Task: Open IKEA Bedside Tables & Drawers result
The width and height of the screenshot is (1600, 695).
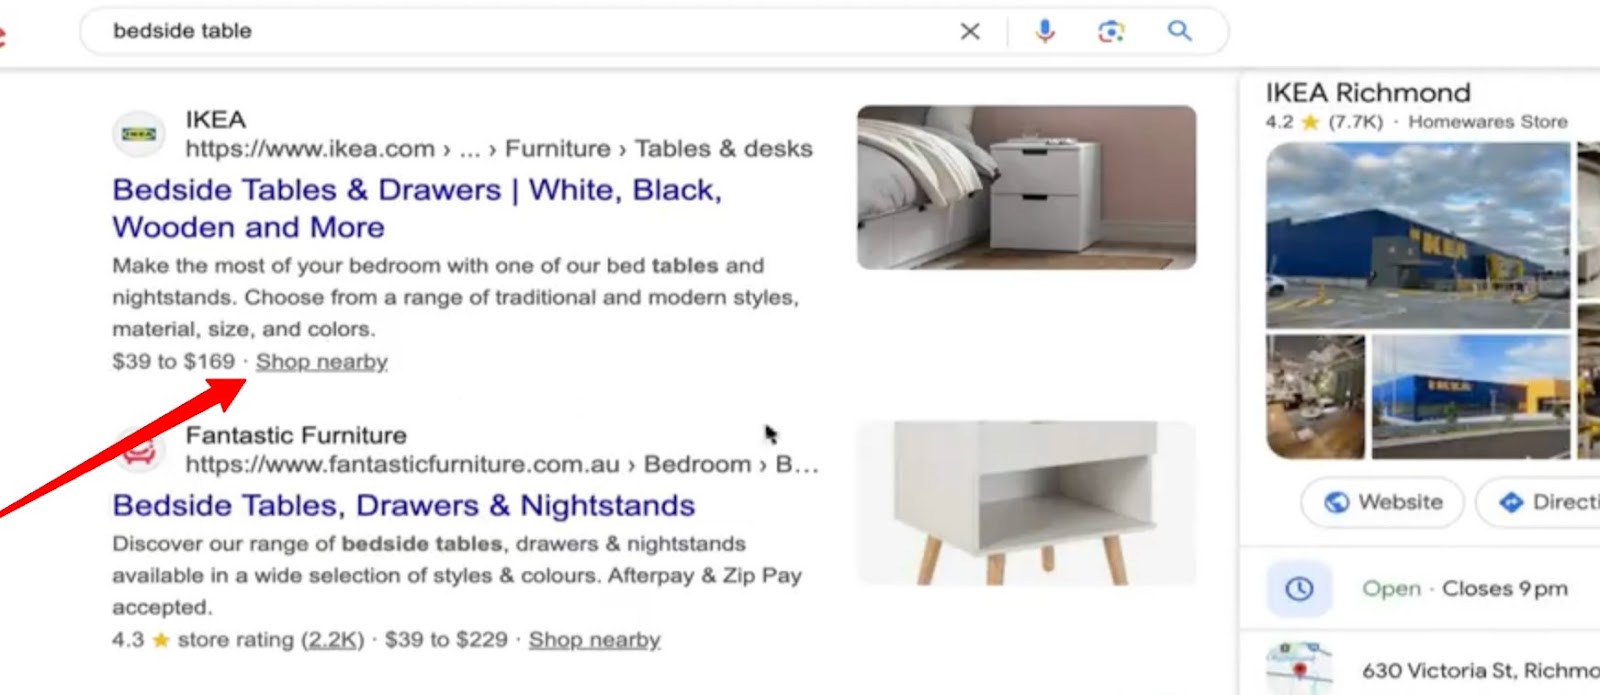Action: [x=417, y=208]
